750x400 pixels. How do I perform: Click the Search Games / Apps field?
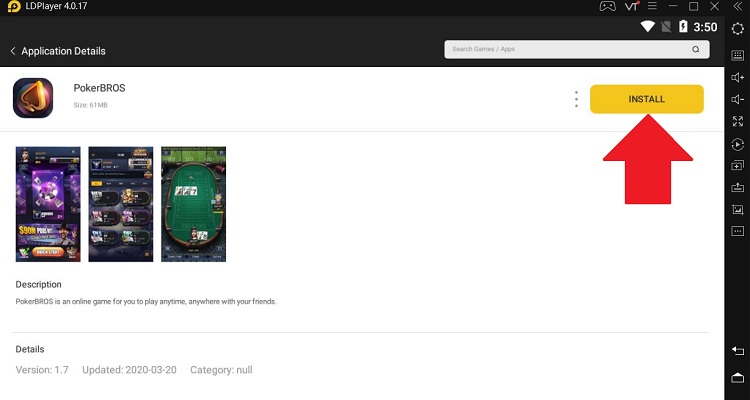pyautogui.click(x=577, y=49)
